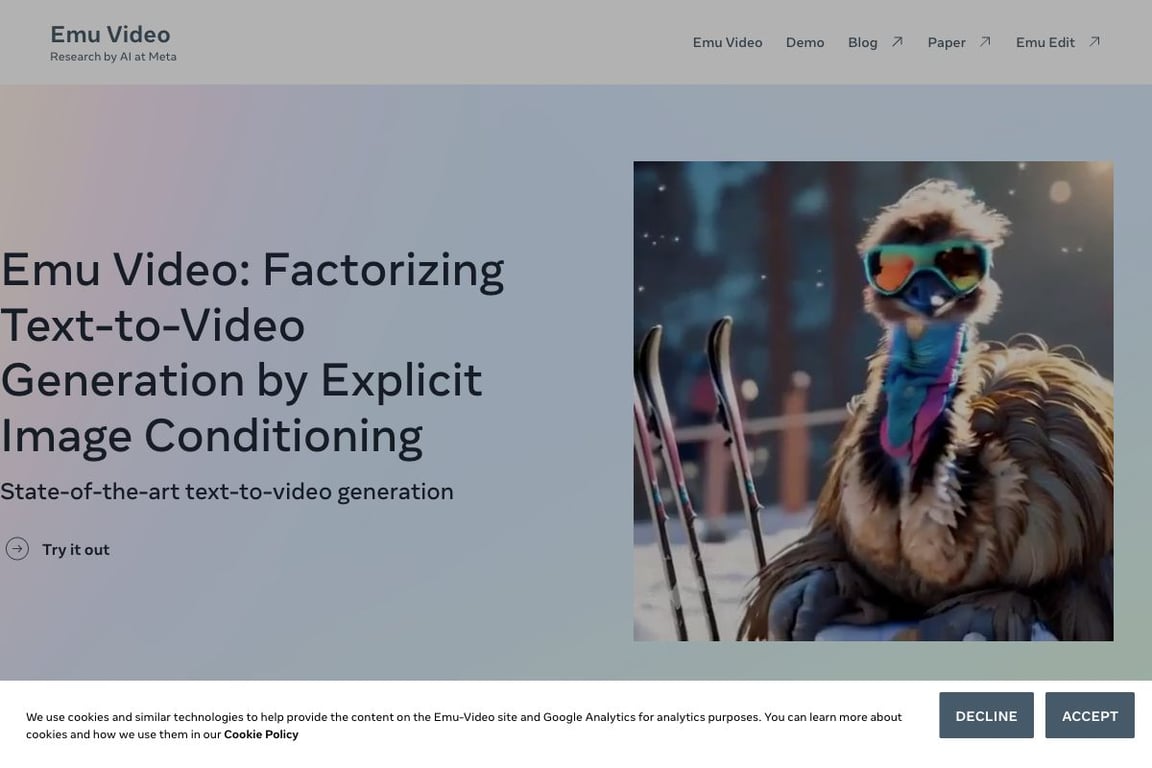Image resolution: width=1152 pixels, height=768 pixels.
Task: Click the external arrow icon beside Emu Edit
Action: coord(1094,42)
